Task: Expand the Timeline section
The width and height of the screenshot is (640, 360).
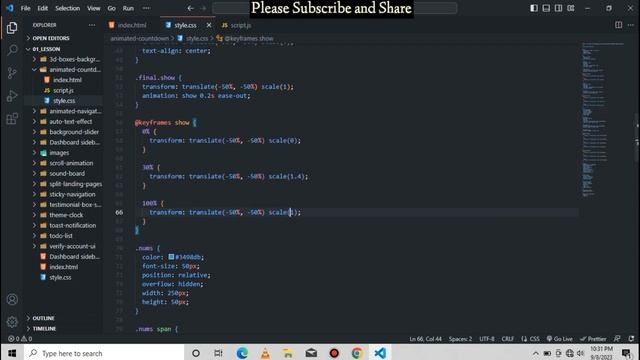Action: (44, 329)
